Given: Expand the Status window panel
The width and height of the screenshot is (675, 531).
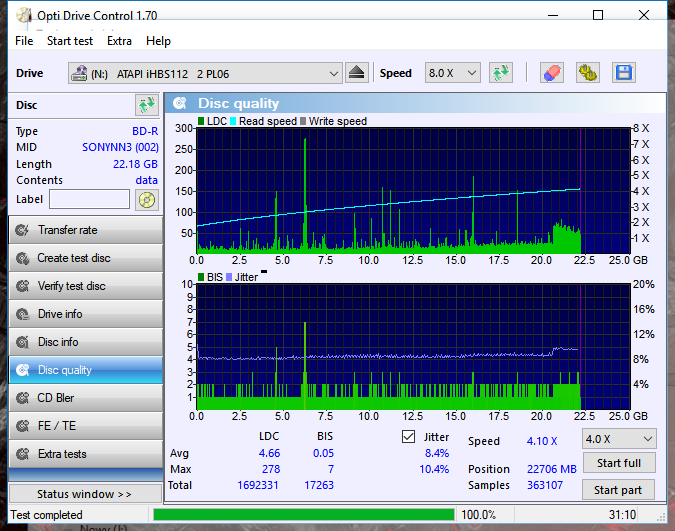Looking at the screenshot, I should (x=85, y=494).
